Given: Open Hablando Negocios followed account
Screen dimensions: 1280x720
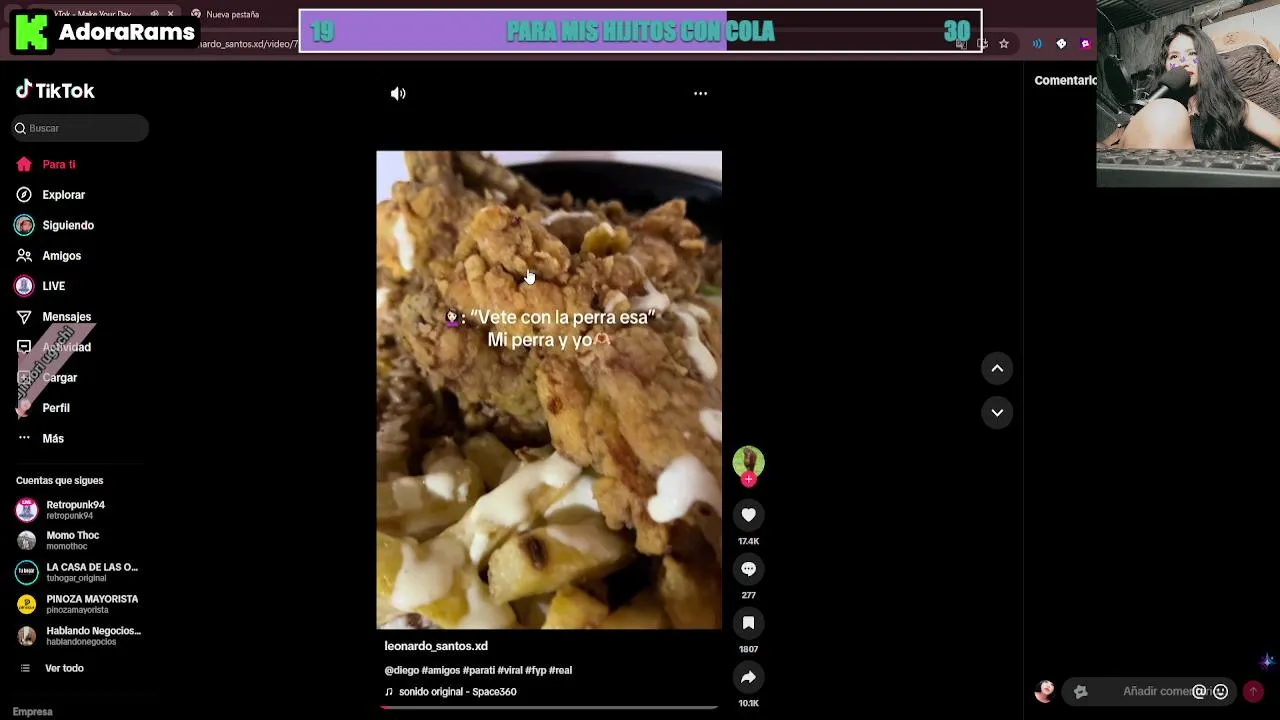Looking at the screenshot, I should coord(78,636).
